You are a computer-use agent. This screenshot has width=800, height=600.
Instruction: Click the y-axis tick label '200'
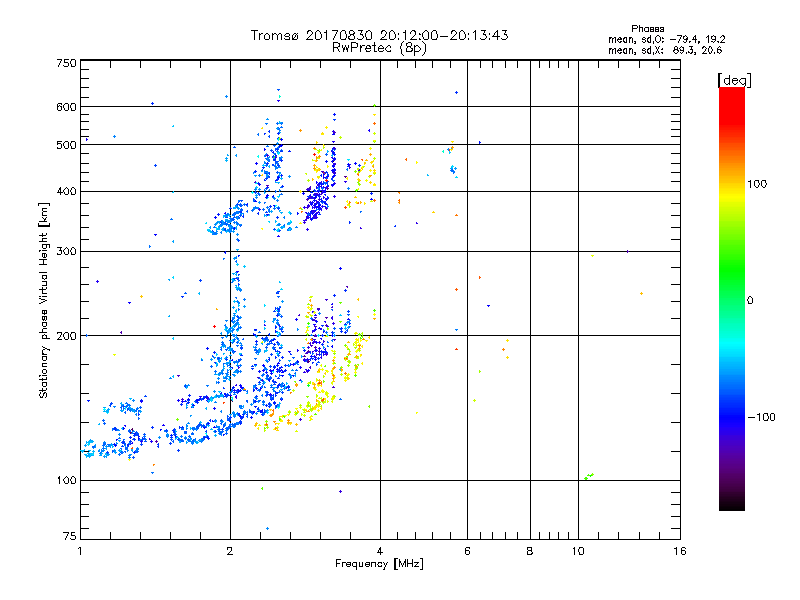[67, 336]
